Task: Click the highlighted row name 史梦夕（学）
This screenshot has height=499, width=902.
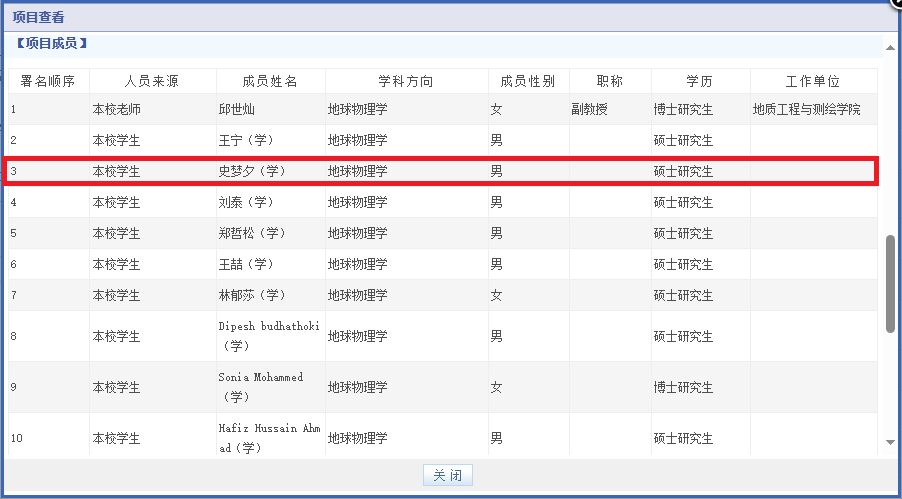Action: [x=252, y=172]
